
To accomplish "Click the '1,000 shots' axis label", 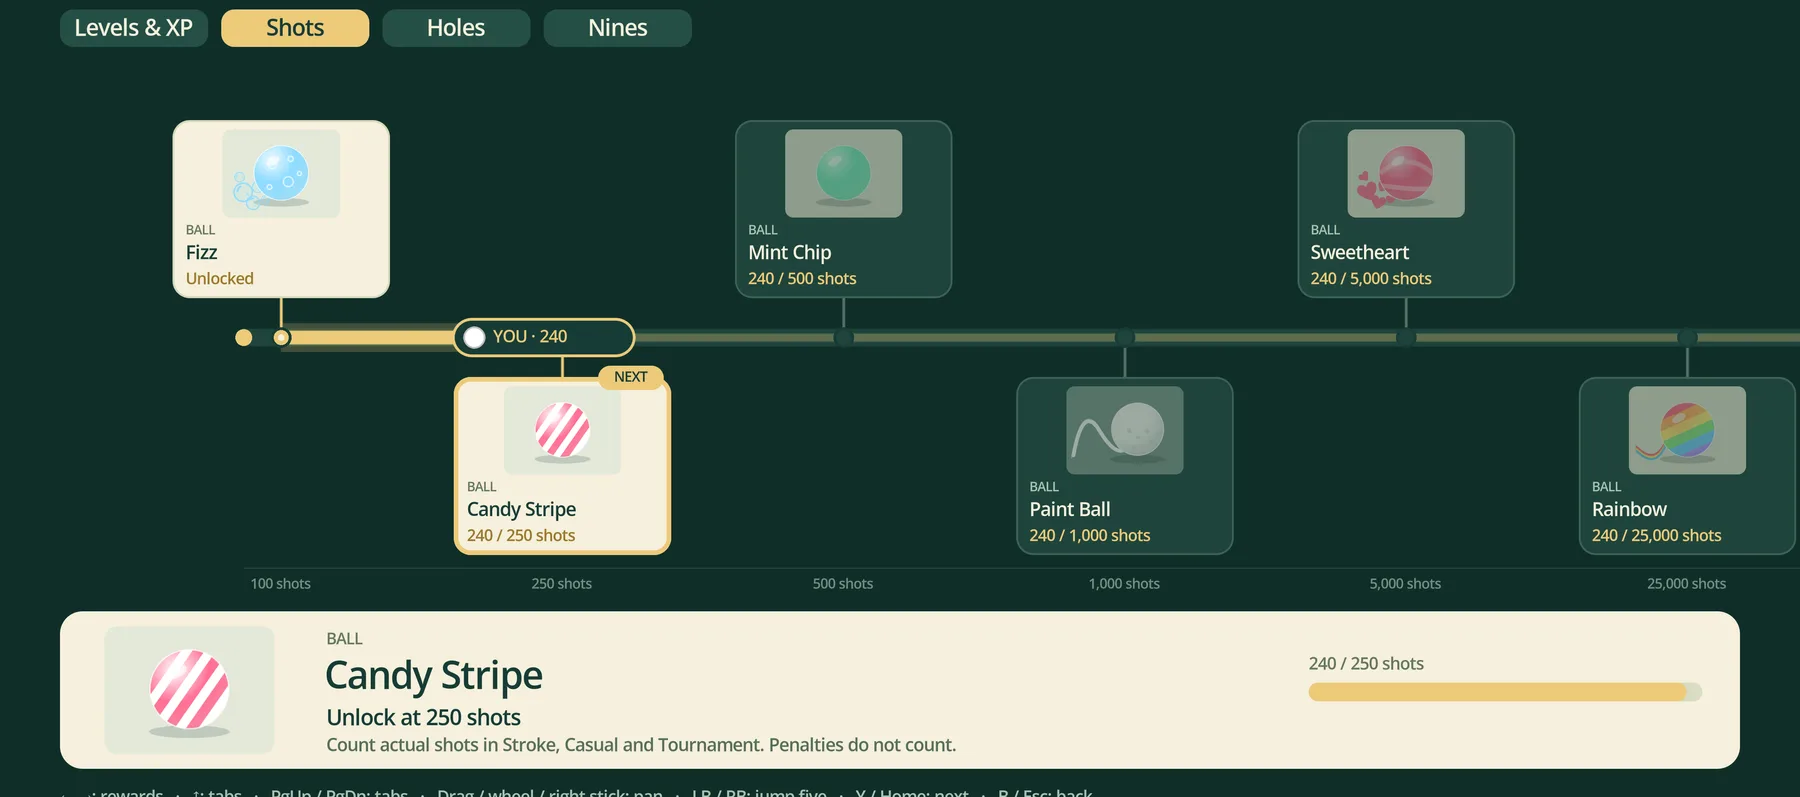I will (x=1124, y=584).
